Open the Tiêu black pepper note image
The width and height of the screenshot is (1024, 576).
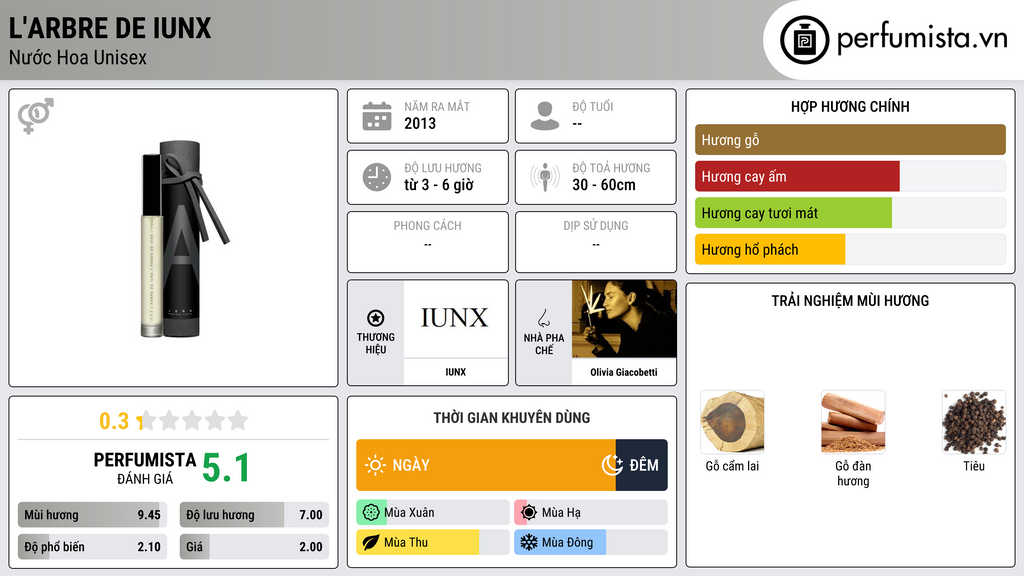click(974, 422)
